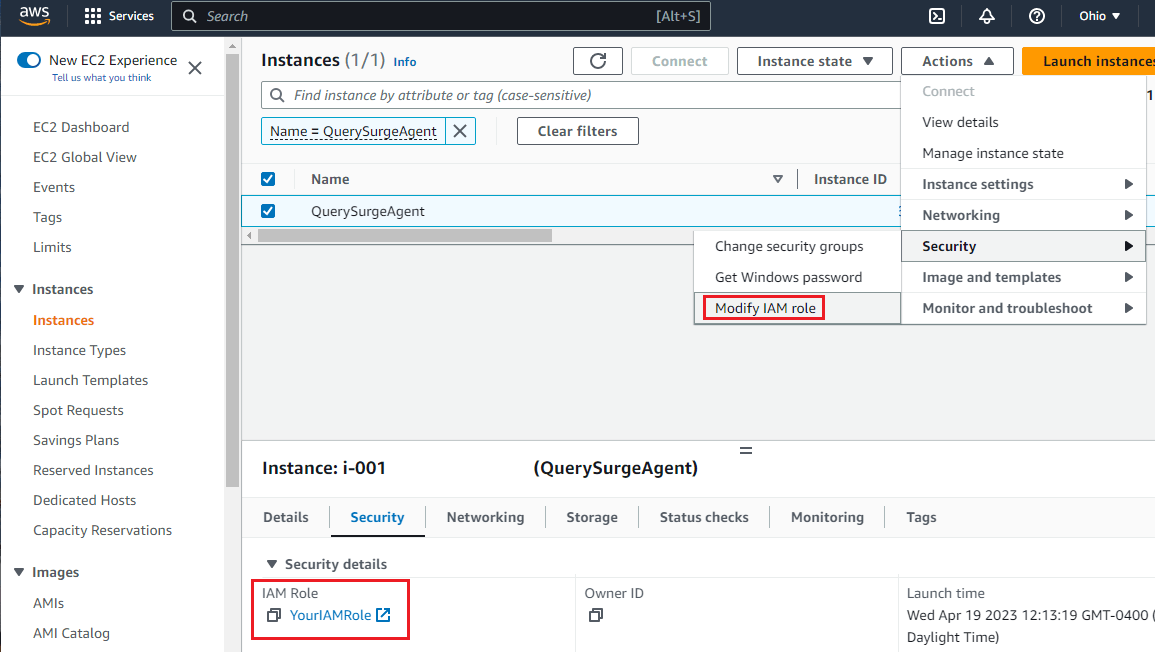Click the Launch instances button
This screenshot has height=658, width=1155.
tap(1099, 60)
